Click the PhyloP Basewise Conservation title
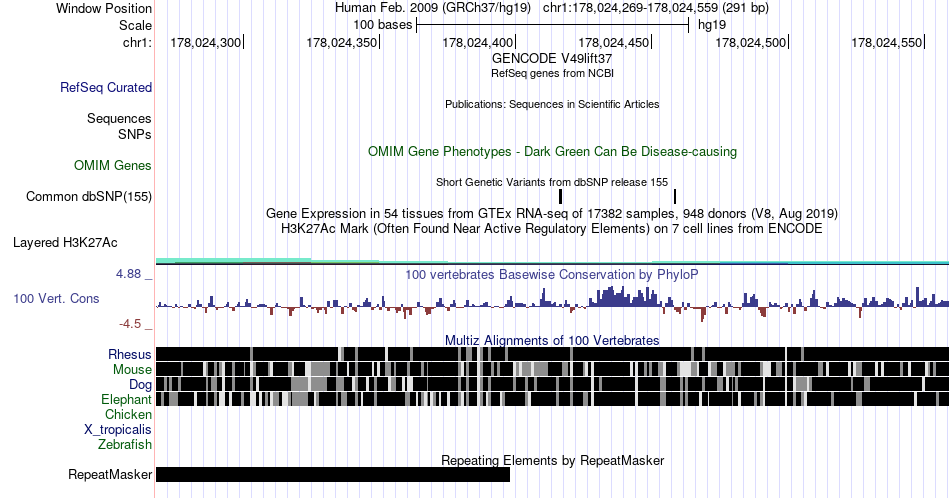Image resolution: width=950 pixels, height=498 pixels. click(552, 274)
